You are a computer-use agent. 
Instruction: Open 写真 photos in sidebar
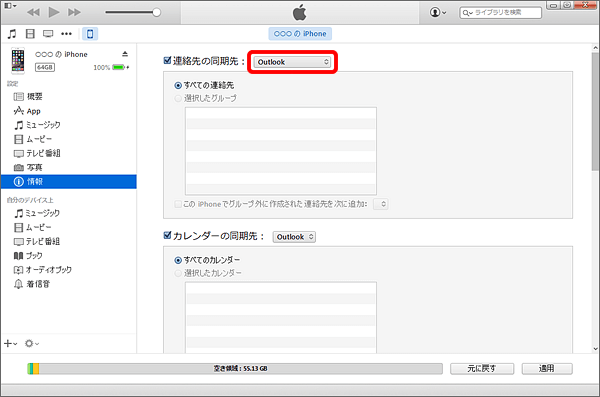tap(28, 167)
